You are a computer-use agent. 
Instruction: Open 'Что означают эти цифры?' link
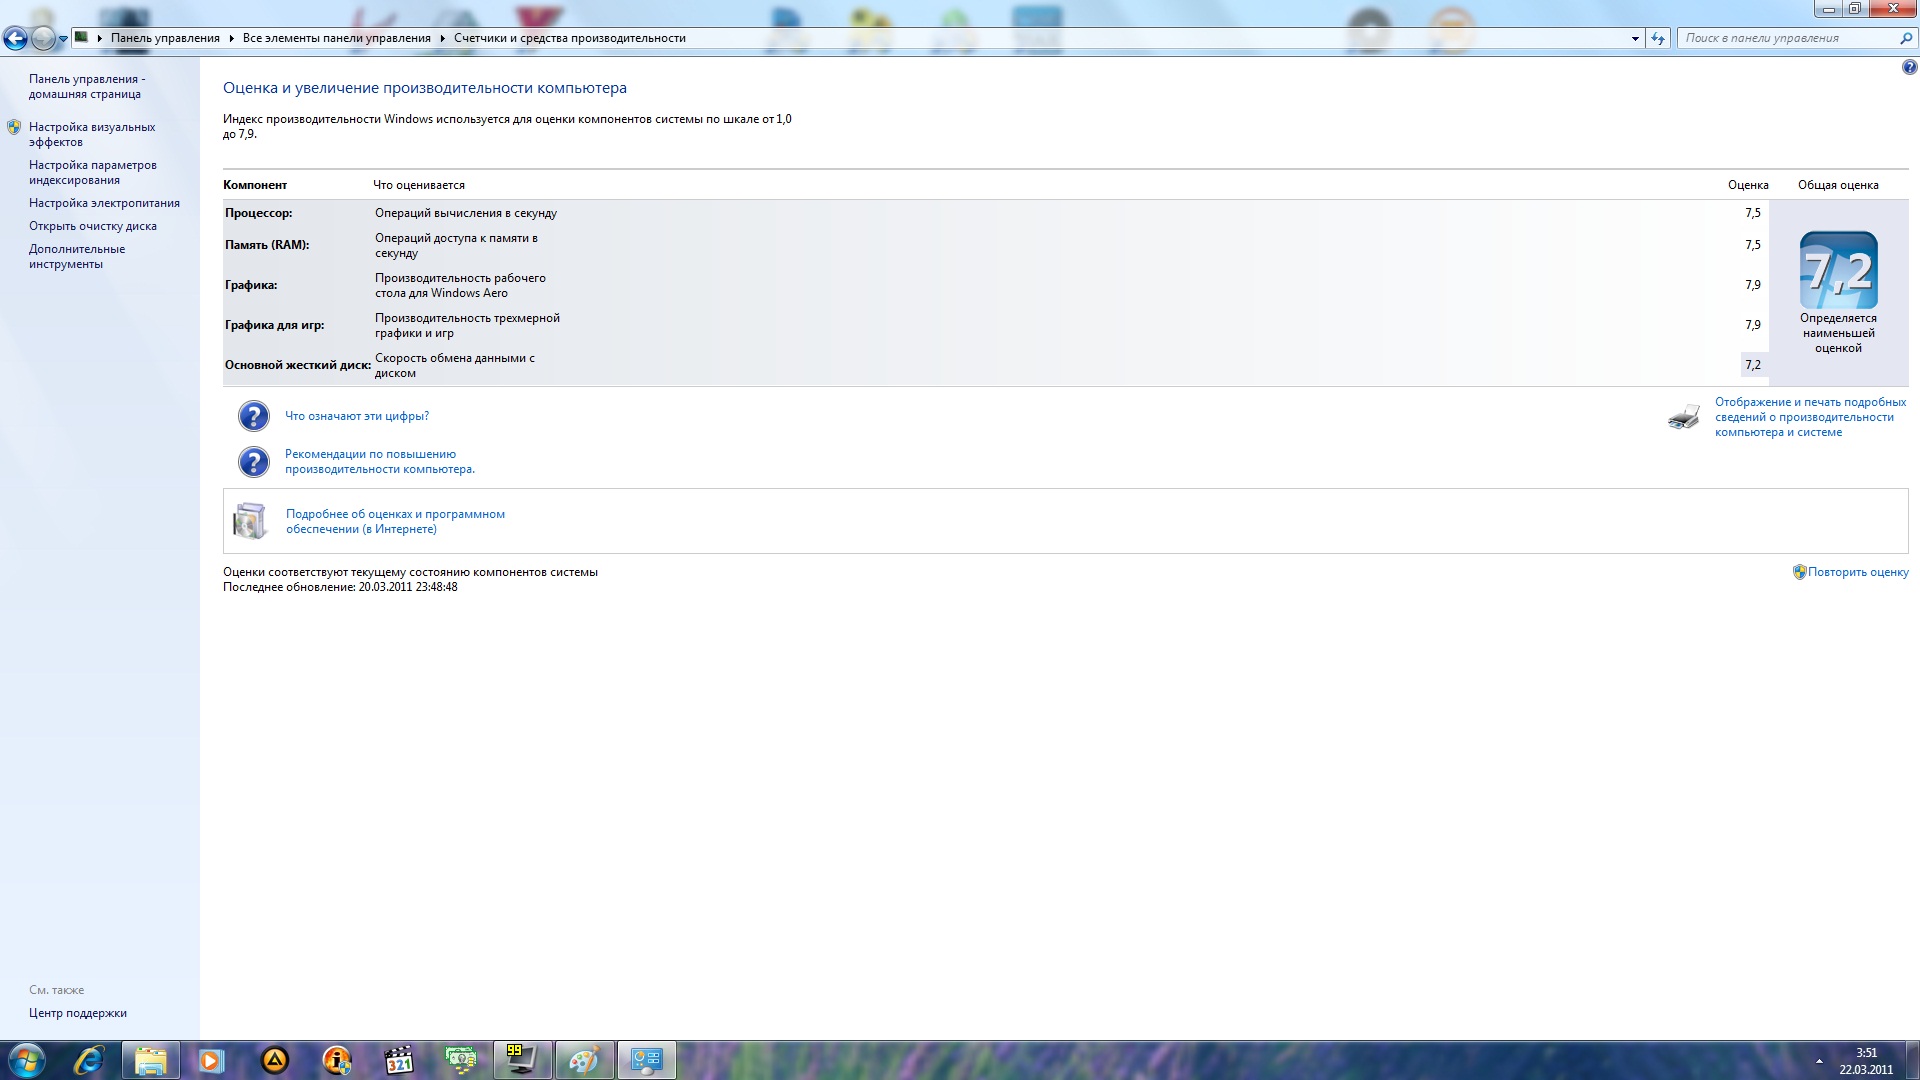point(357,416)
